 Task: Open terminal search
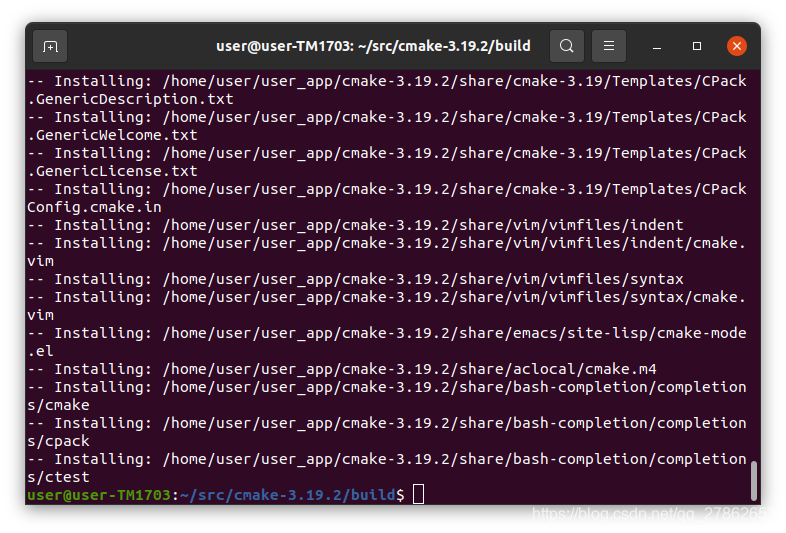coord(566,46)
